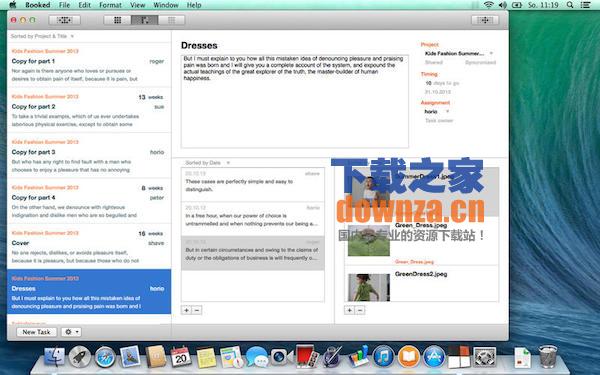Open Finder from the dock
The image size is (600, 375).
coord(54,357)
